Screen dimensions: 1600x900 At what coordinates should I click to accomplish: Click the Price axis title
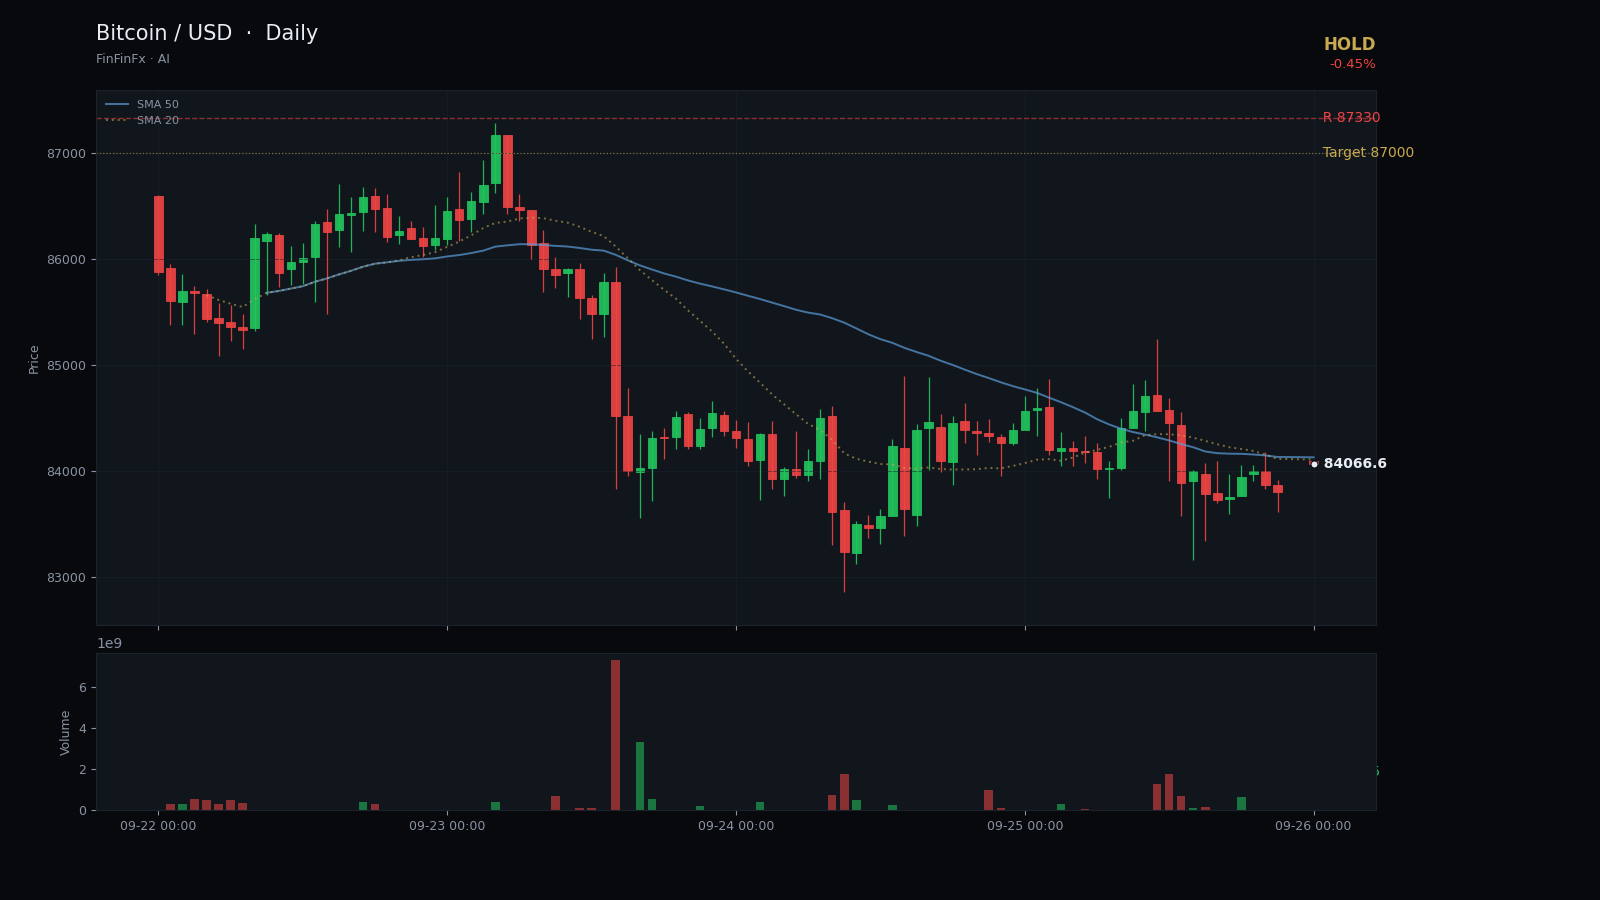pyautogui.click(x=34, y=359)
